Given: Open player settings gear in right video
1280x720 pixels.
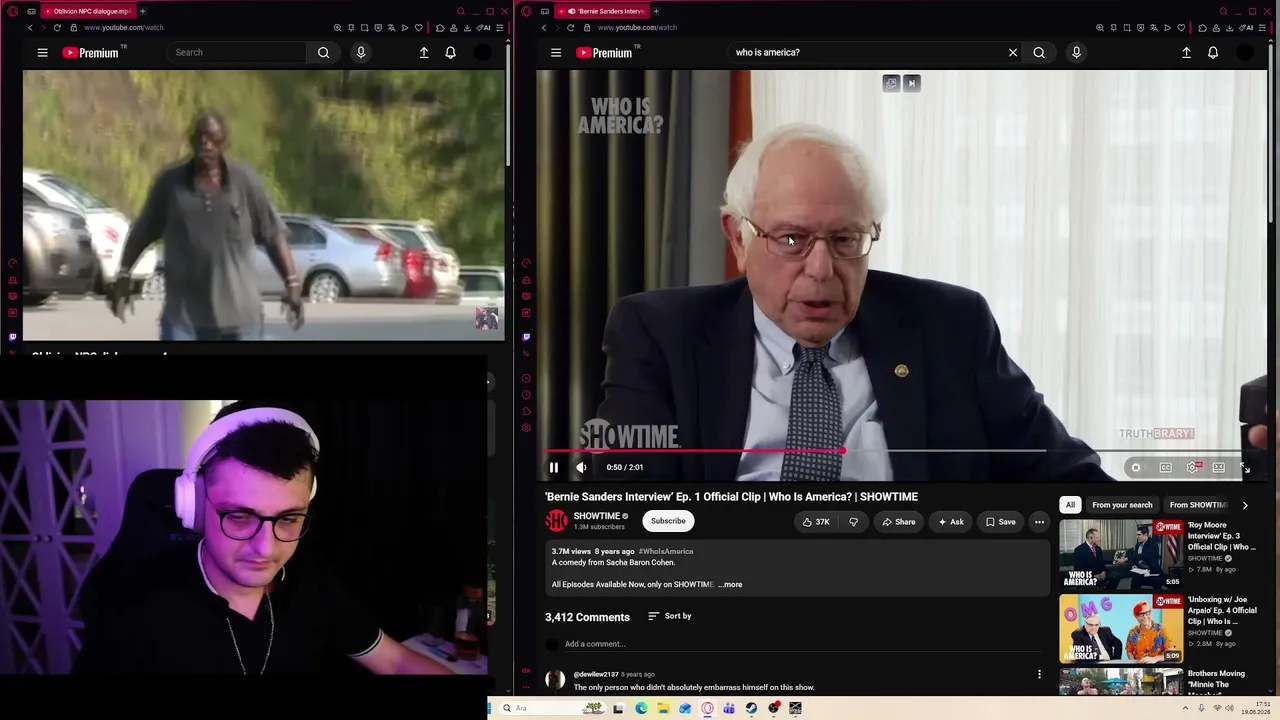Looking at the screenshot, I should coord(1193,467).
